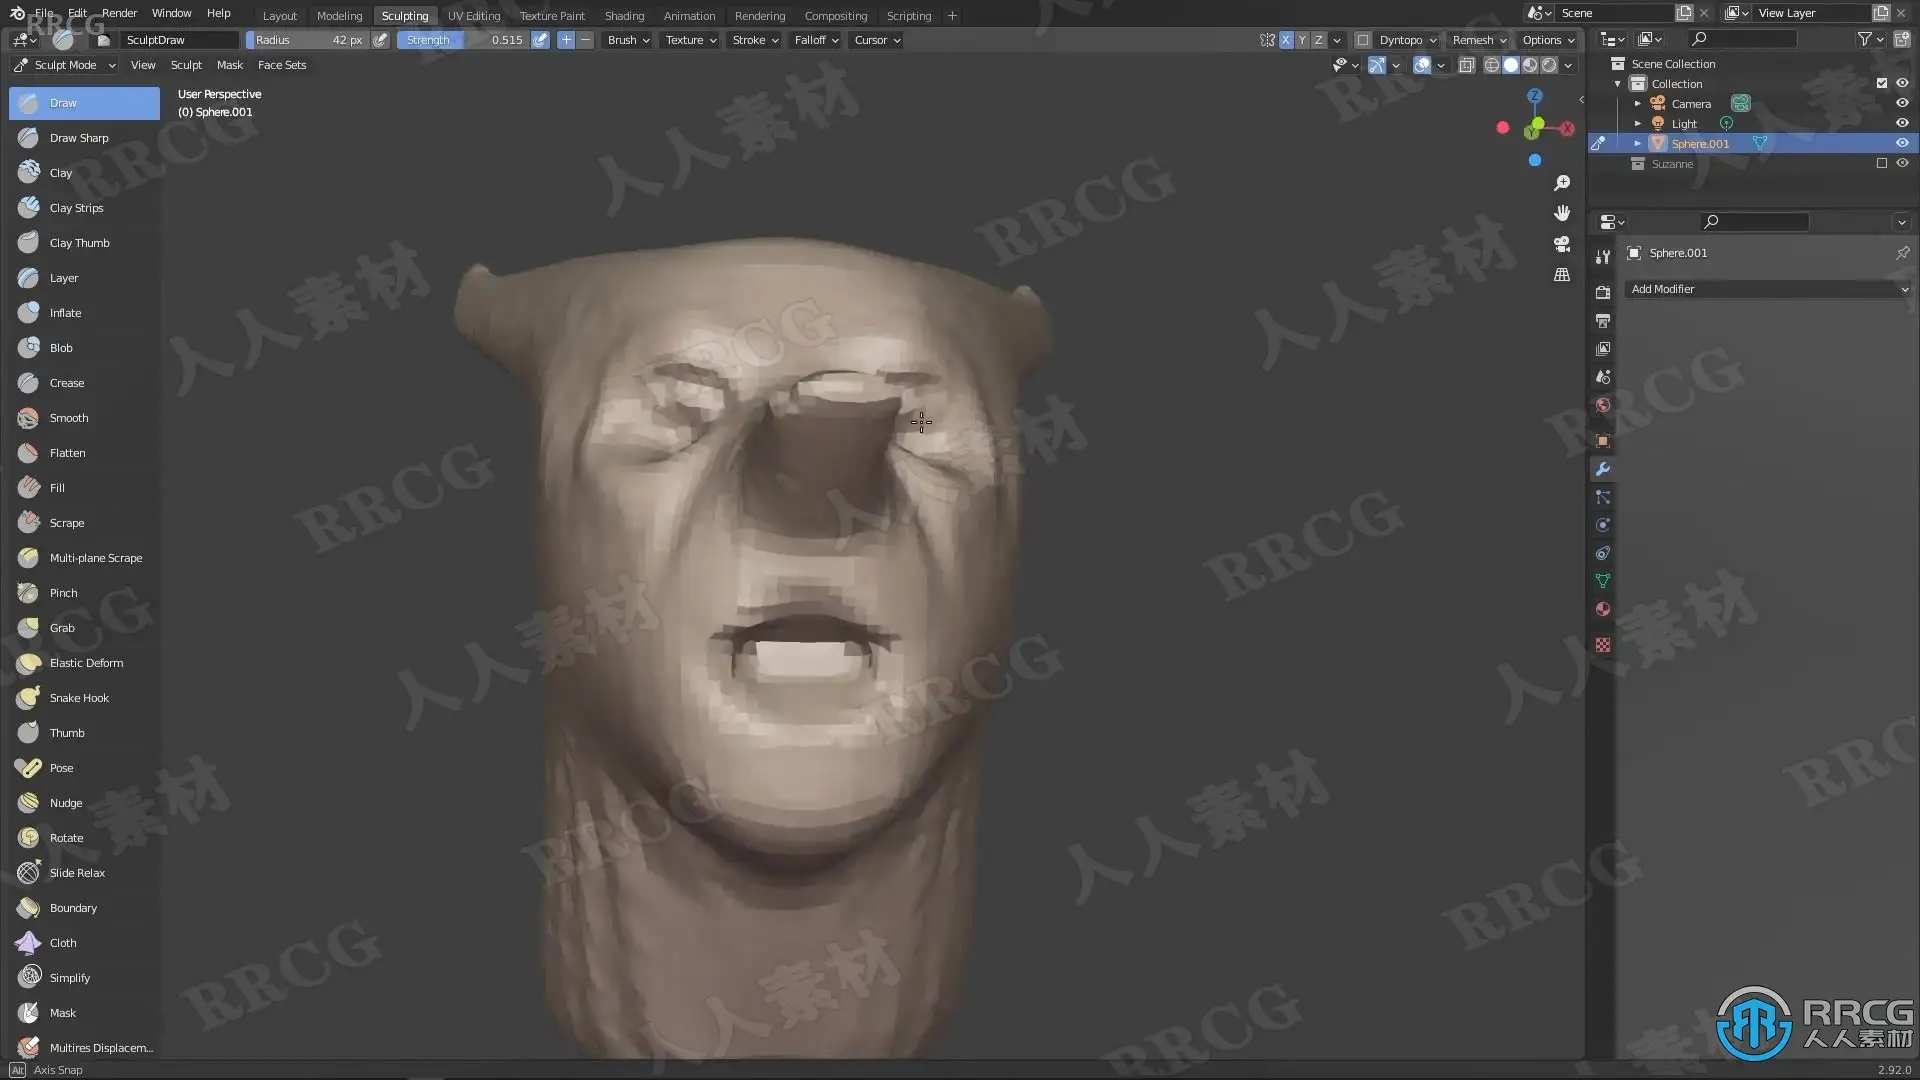Screen dimensions: 1920x1080
Task: Toggle X axis symmetry button
Action: [x=1286, y=40]
